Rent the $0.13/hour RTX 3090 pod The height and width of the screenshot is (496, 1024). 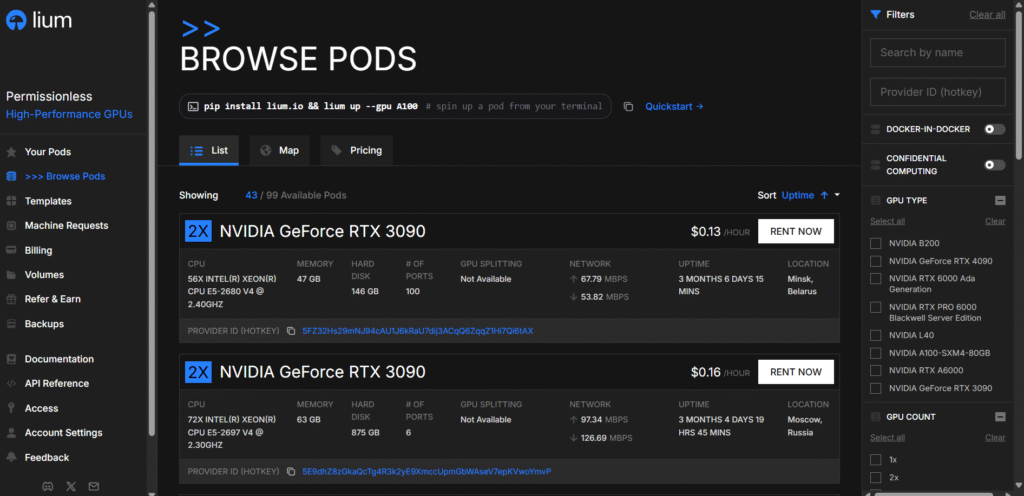[x=795, y=231]
